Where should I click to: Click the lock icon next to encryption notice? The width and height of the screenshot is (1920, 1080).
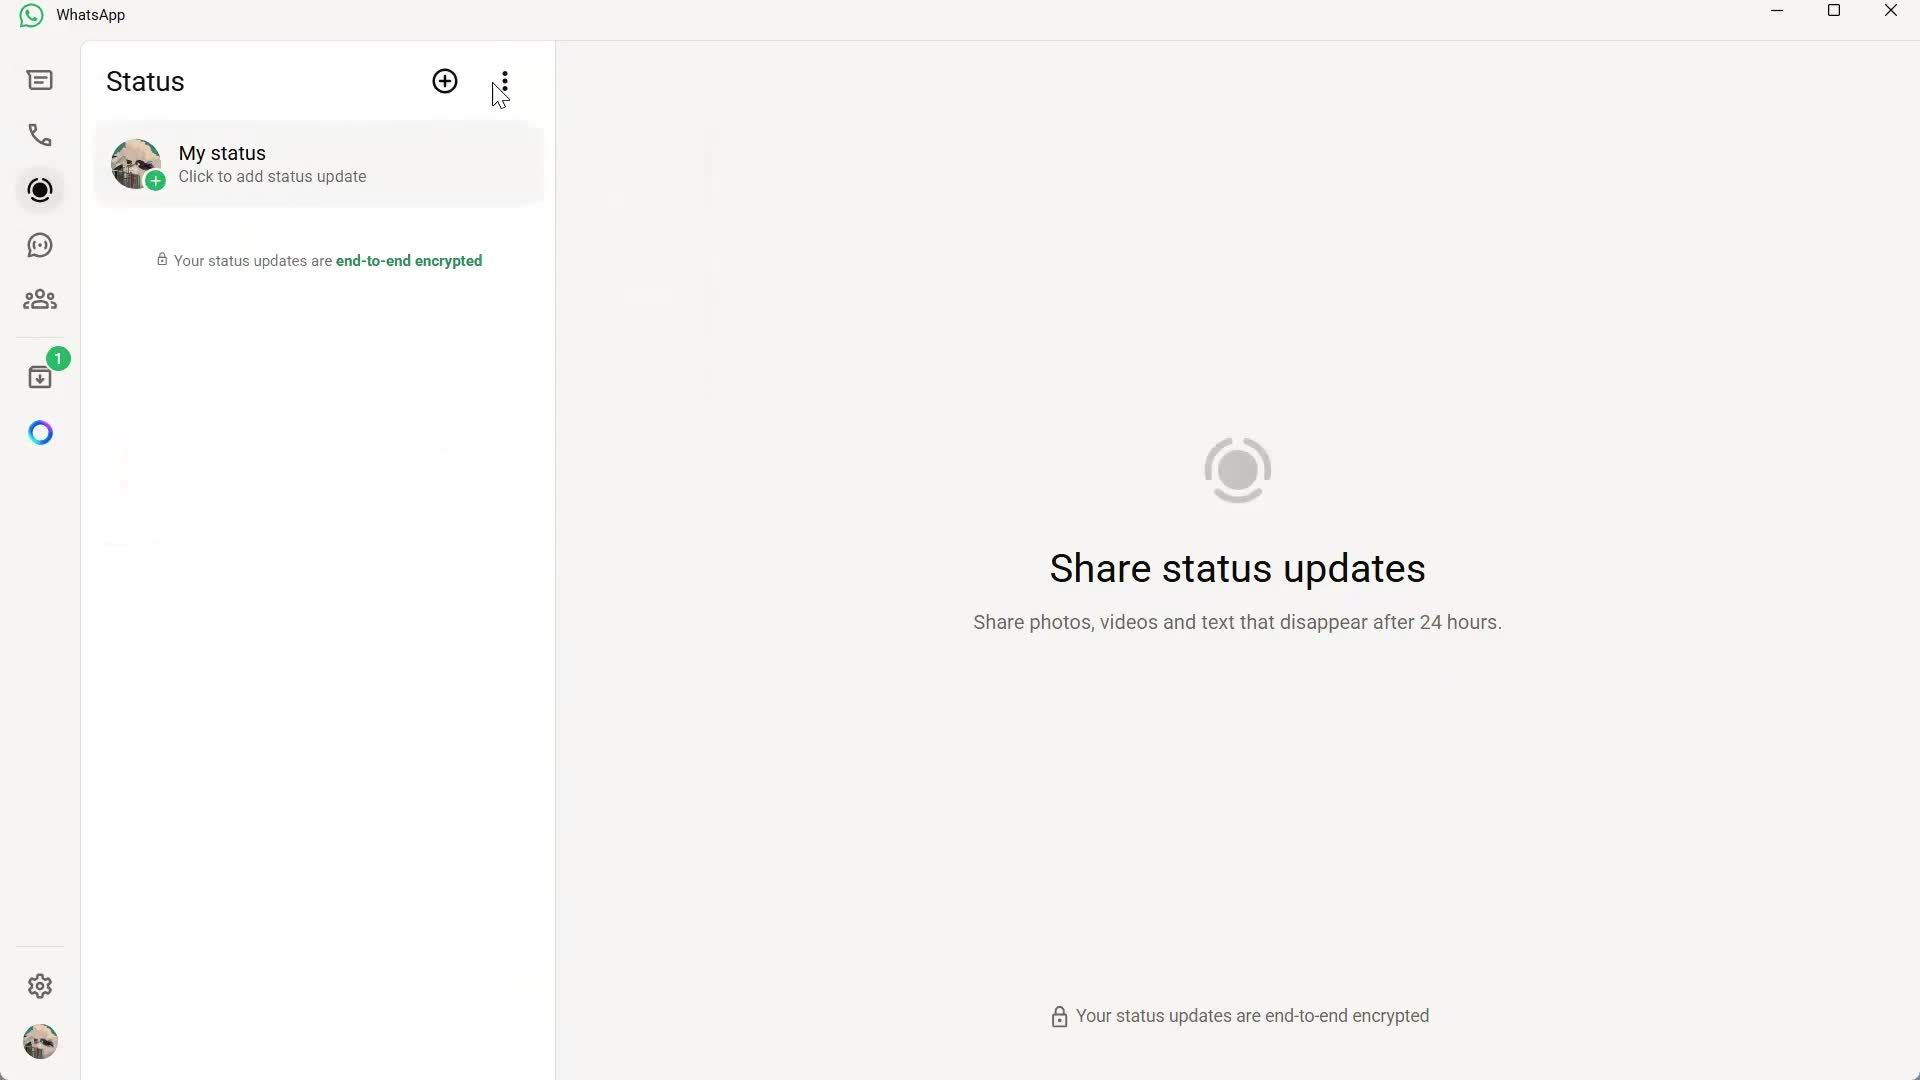pos(162,260)
